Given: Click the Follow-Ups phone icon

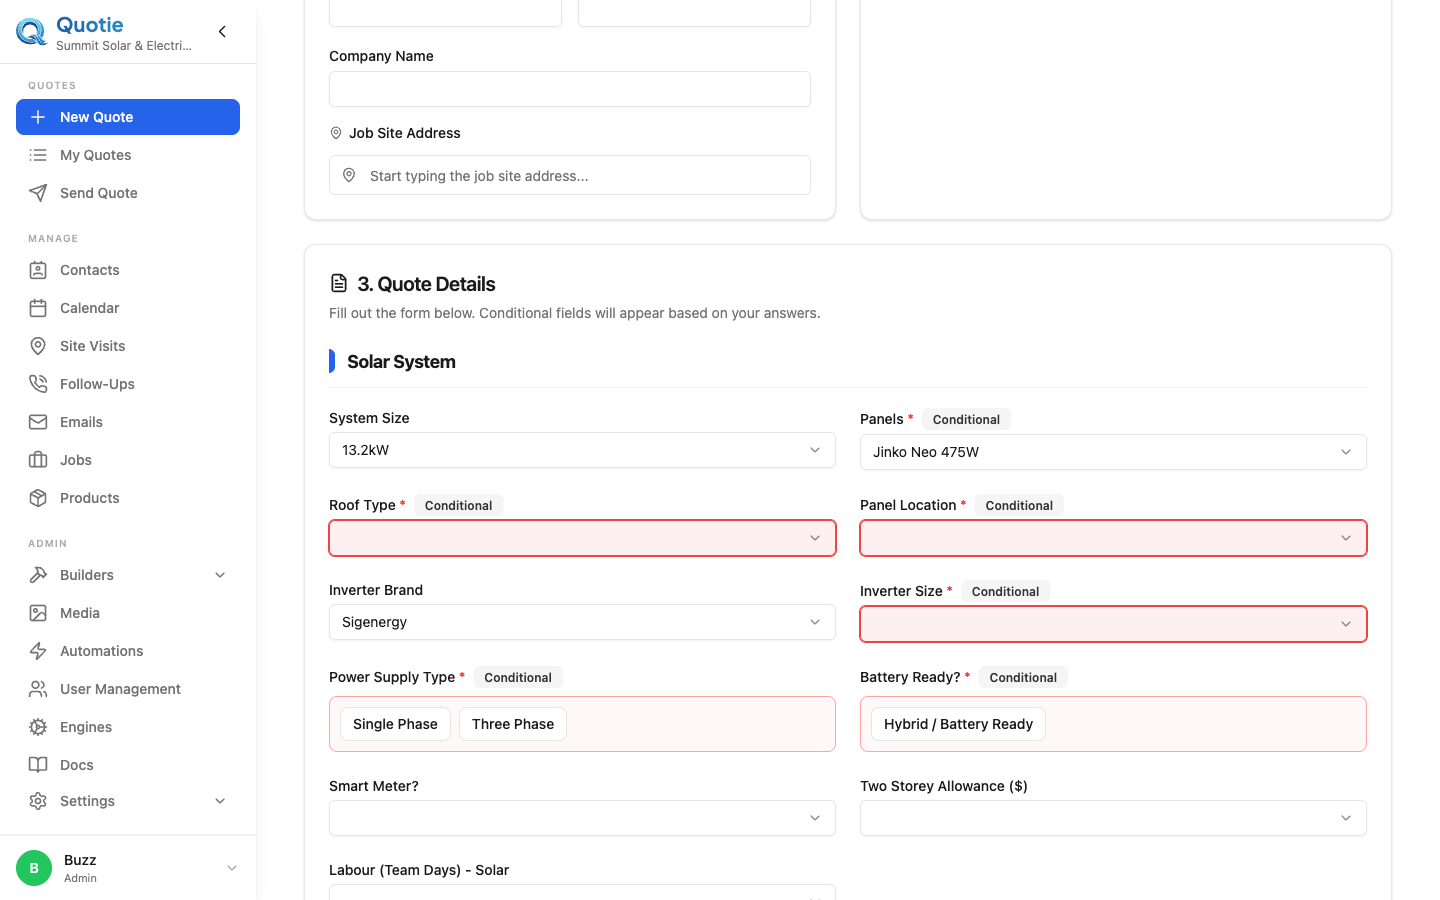Looking at the screenshot, I should click(x=38, y=384).
